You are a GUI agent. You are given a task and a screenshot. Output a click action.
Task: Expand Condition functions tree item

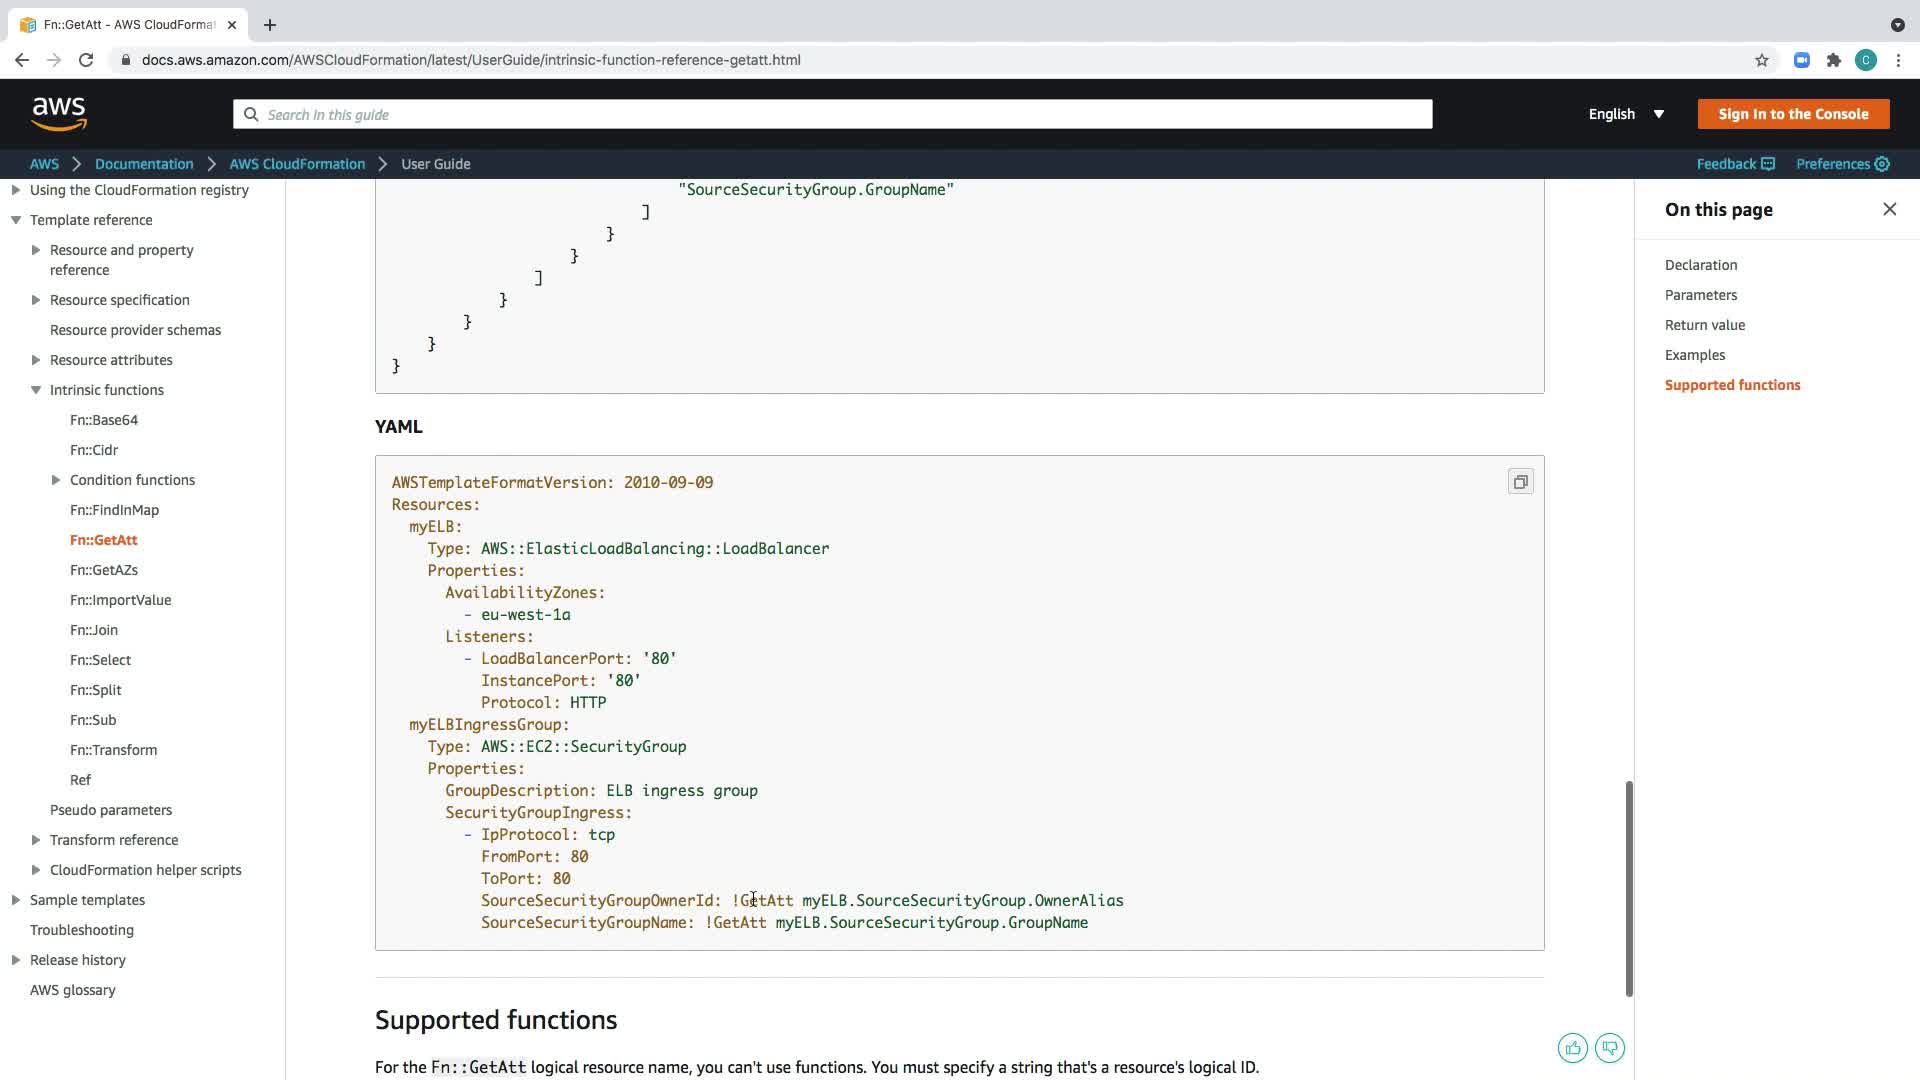pos(56,480)
